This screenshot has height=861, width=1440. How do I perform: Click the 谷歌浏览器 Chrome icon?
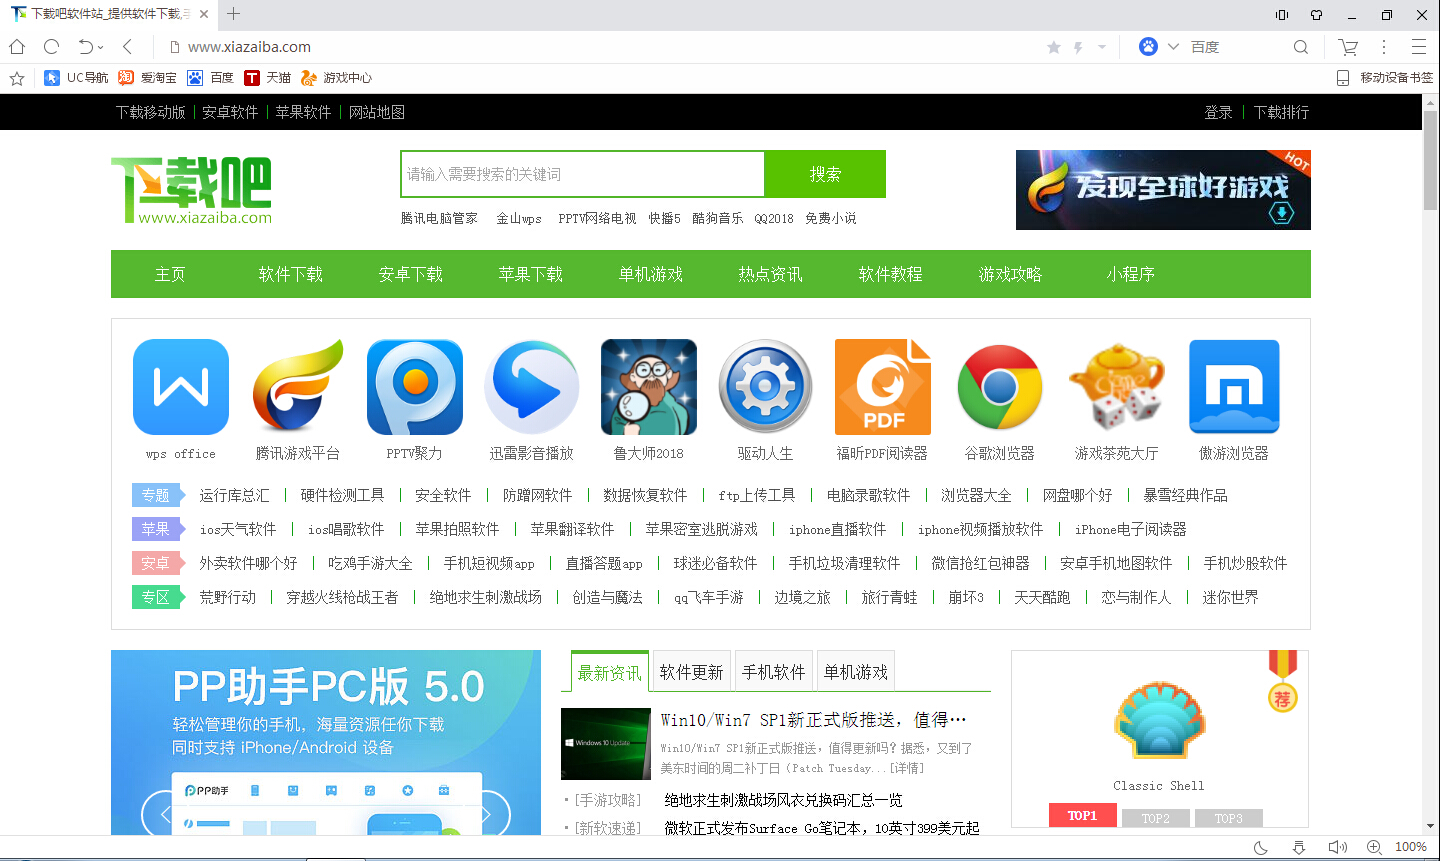(999, 387)
